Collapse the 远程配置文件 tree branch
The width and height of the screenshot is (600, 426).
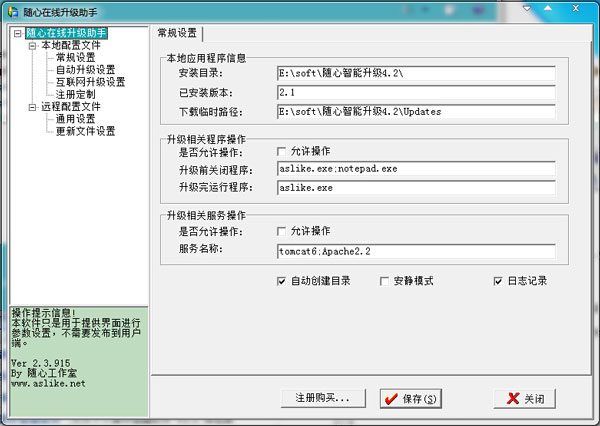(31, 106)
